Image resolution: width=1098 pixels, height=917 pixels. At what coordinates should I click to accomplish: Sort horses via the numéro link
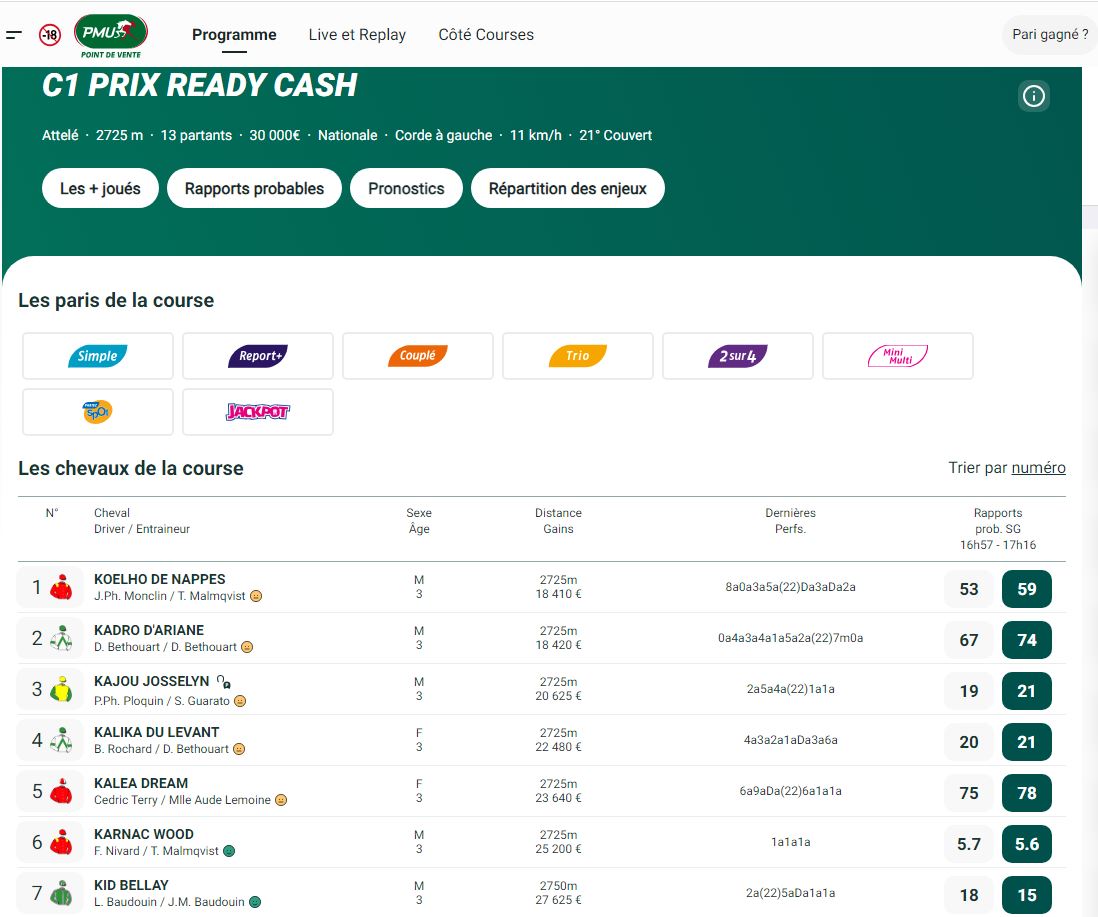(x=1038, y=468)
